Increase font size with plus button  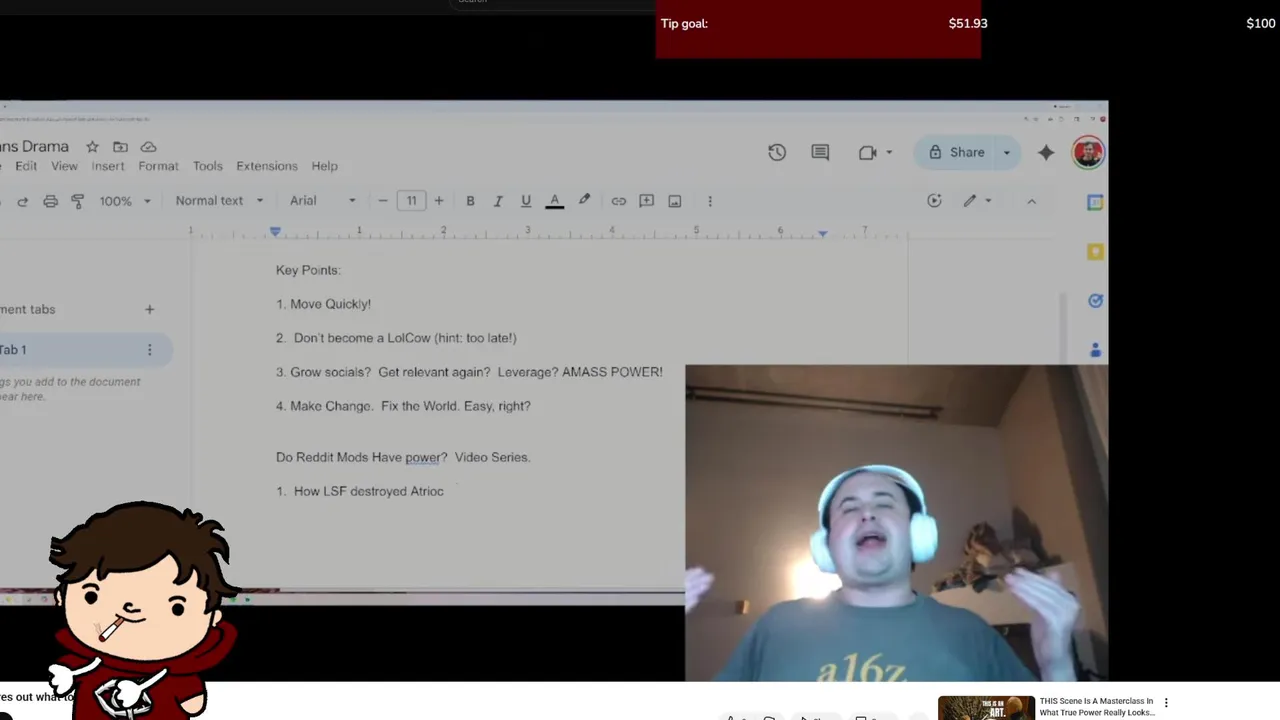[x=438, y=201]
